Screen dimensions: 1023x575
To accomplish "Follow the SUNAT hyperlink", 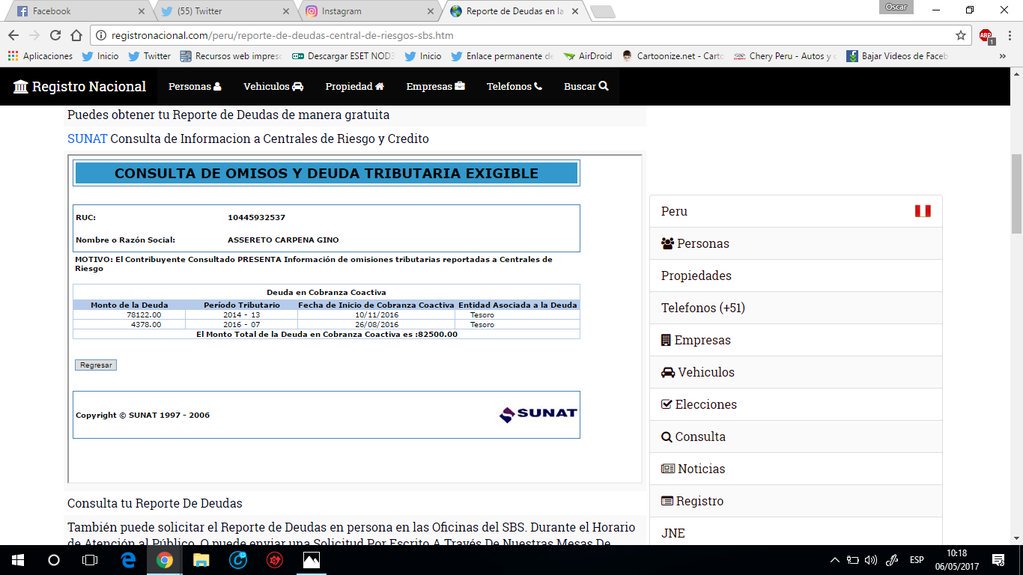I will click(87, 138).
